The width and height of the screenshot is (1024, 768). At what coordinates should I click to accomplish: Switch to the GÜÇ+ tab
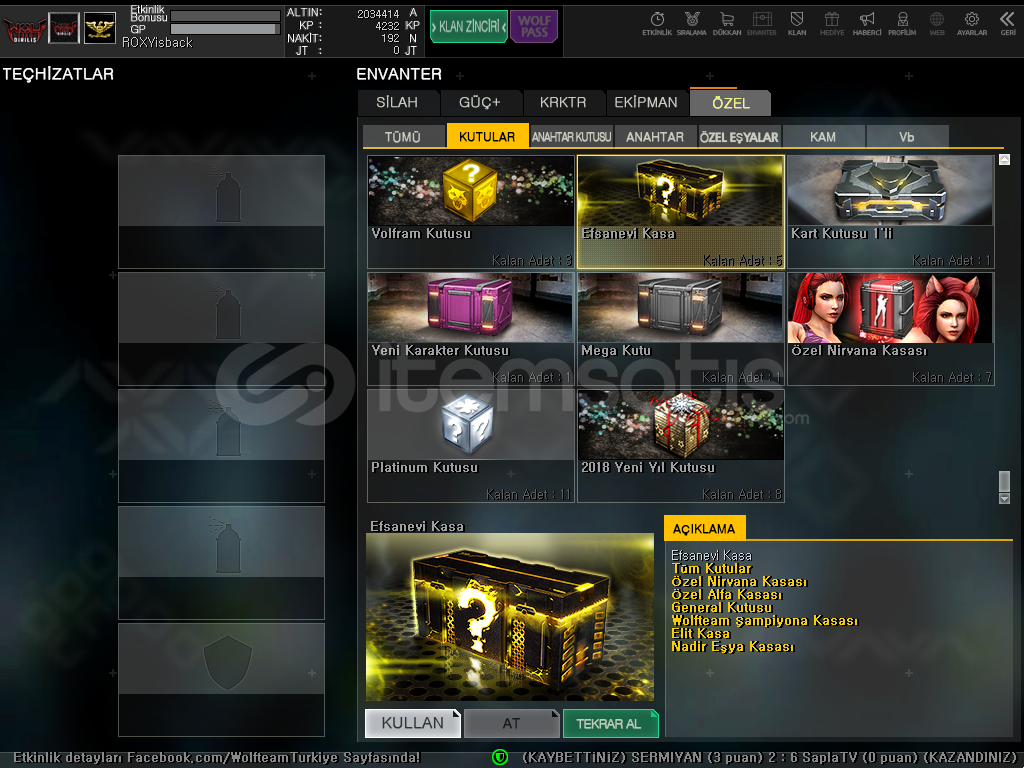[x=480, y=103]
